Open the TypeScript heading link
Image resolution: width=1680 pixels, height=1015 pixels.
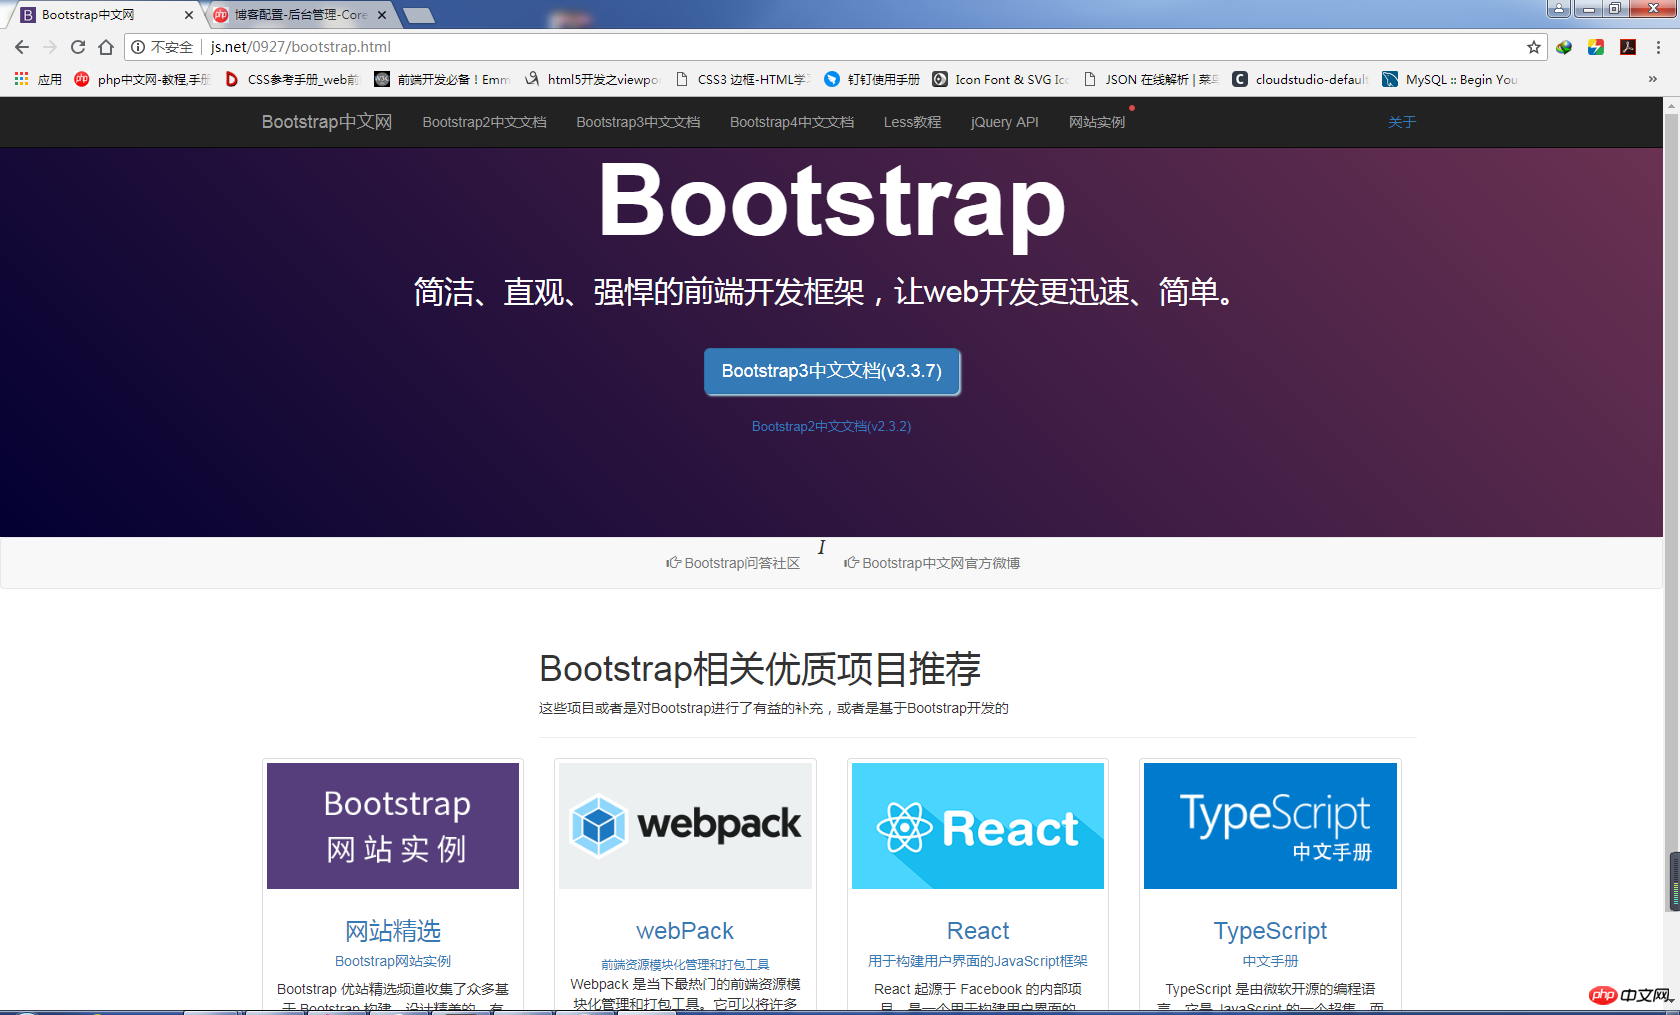pos(1270,931)
